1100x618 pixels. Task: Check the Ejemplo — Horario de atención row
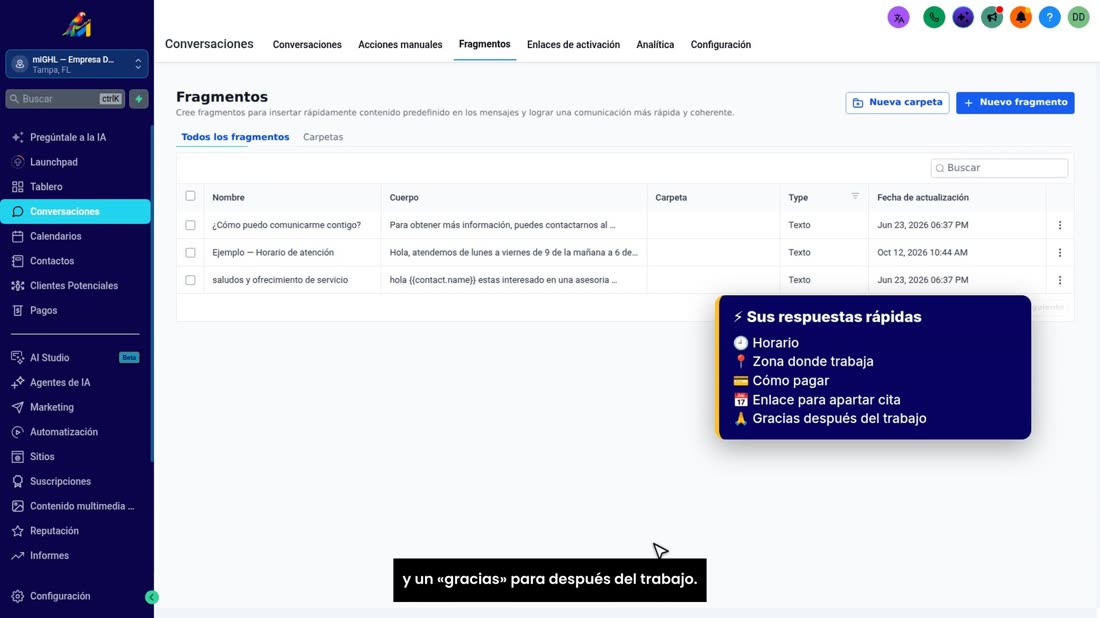click(x=190, y=253)
